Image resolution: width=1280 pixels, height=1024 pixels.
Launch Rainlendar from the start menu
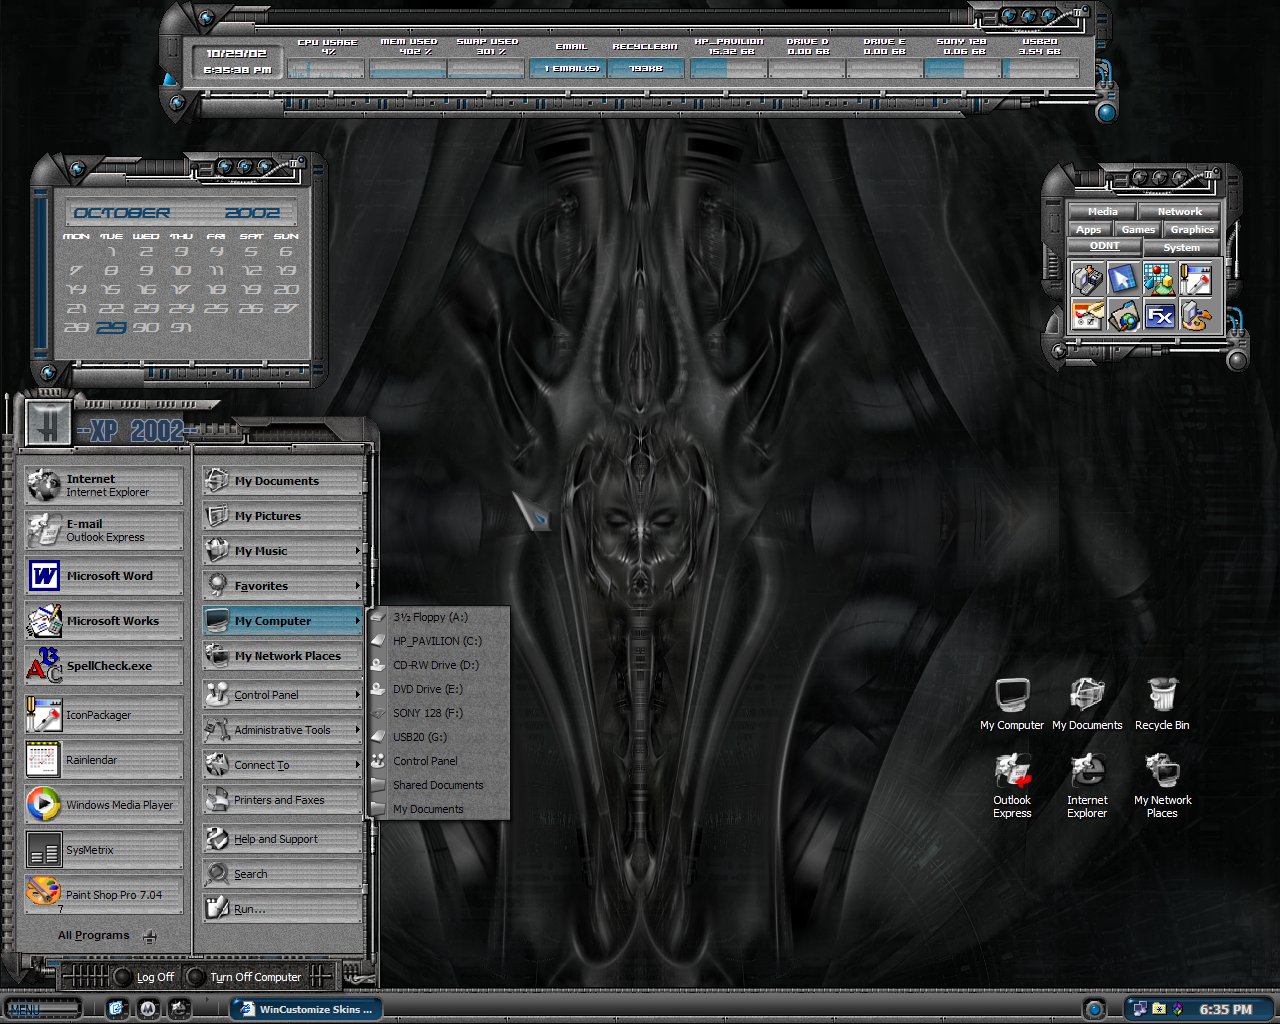tap(104, 760)
